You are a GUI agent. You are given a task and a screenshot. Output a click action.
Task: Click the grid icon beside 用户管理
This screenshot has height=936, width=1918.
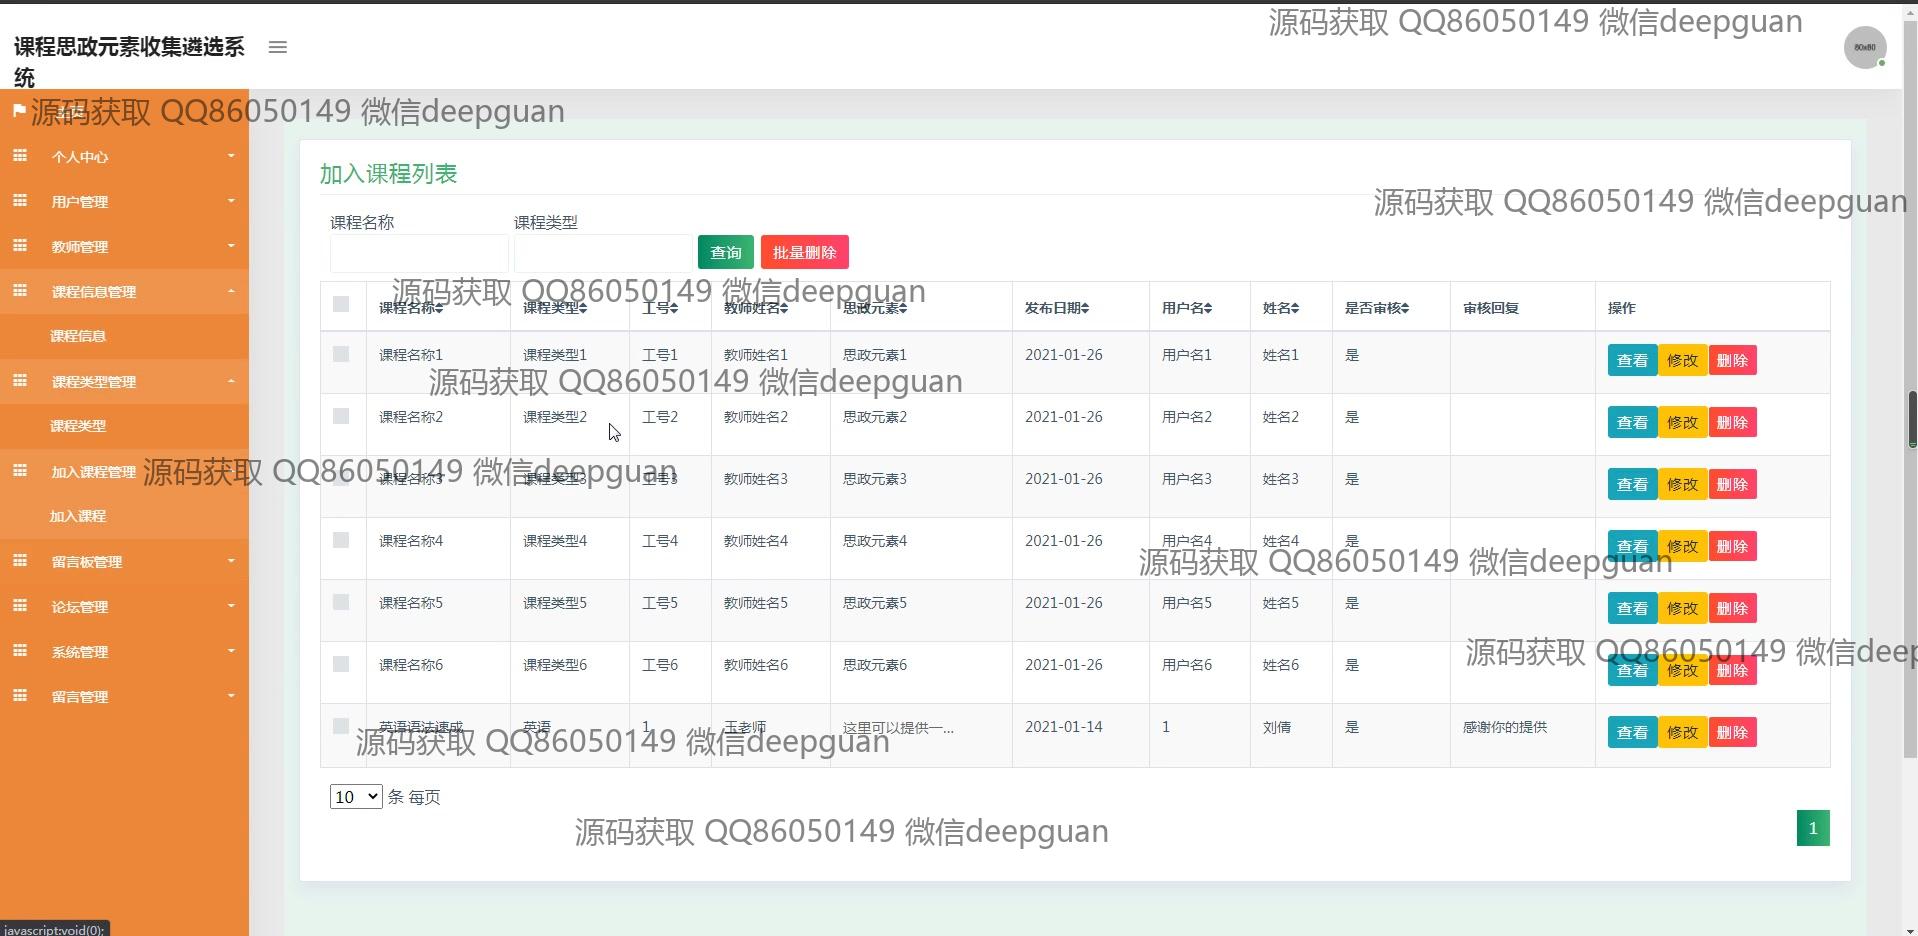coord(20,201)
